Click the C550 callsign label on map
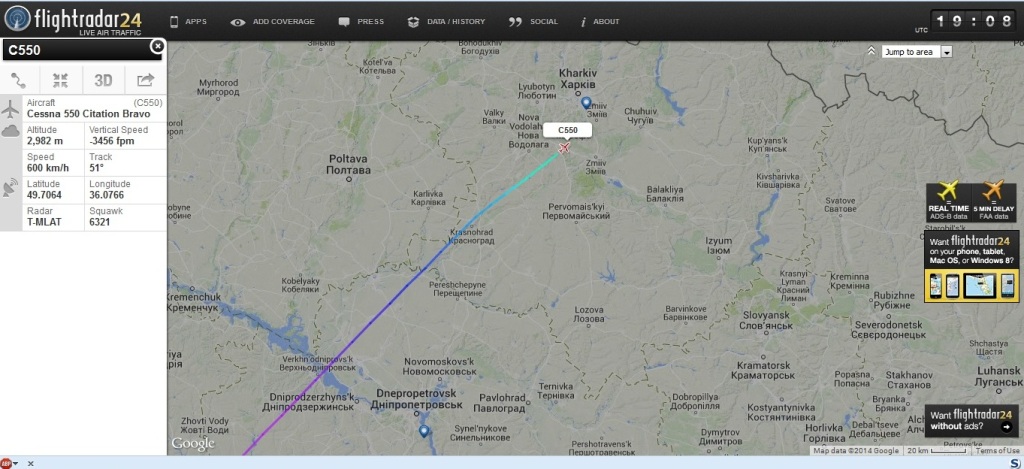1024x469 pixels. coord(568,130)
